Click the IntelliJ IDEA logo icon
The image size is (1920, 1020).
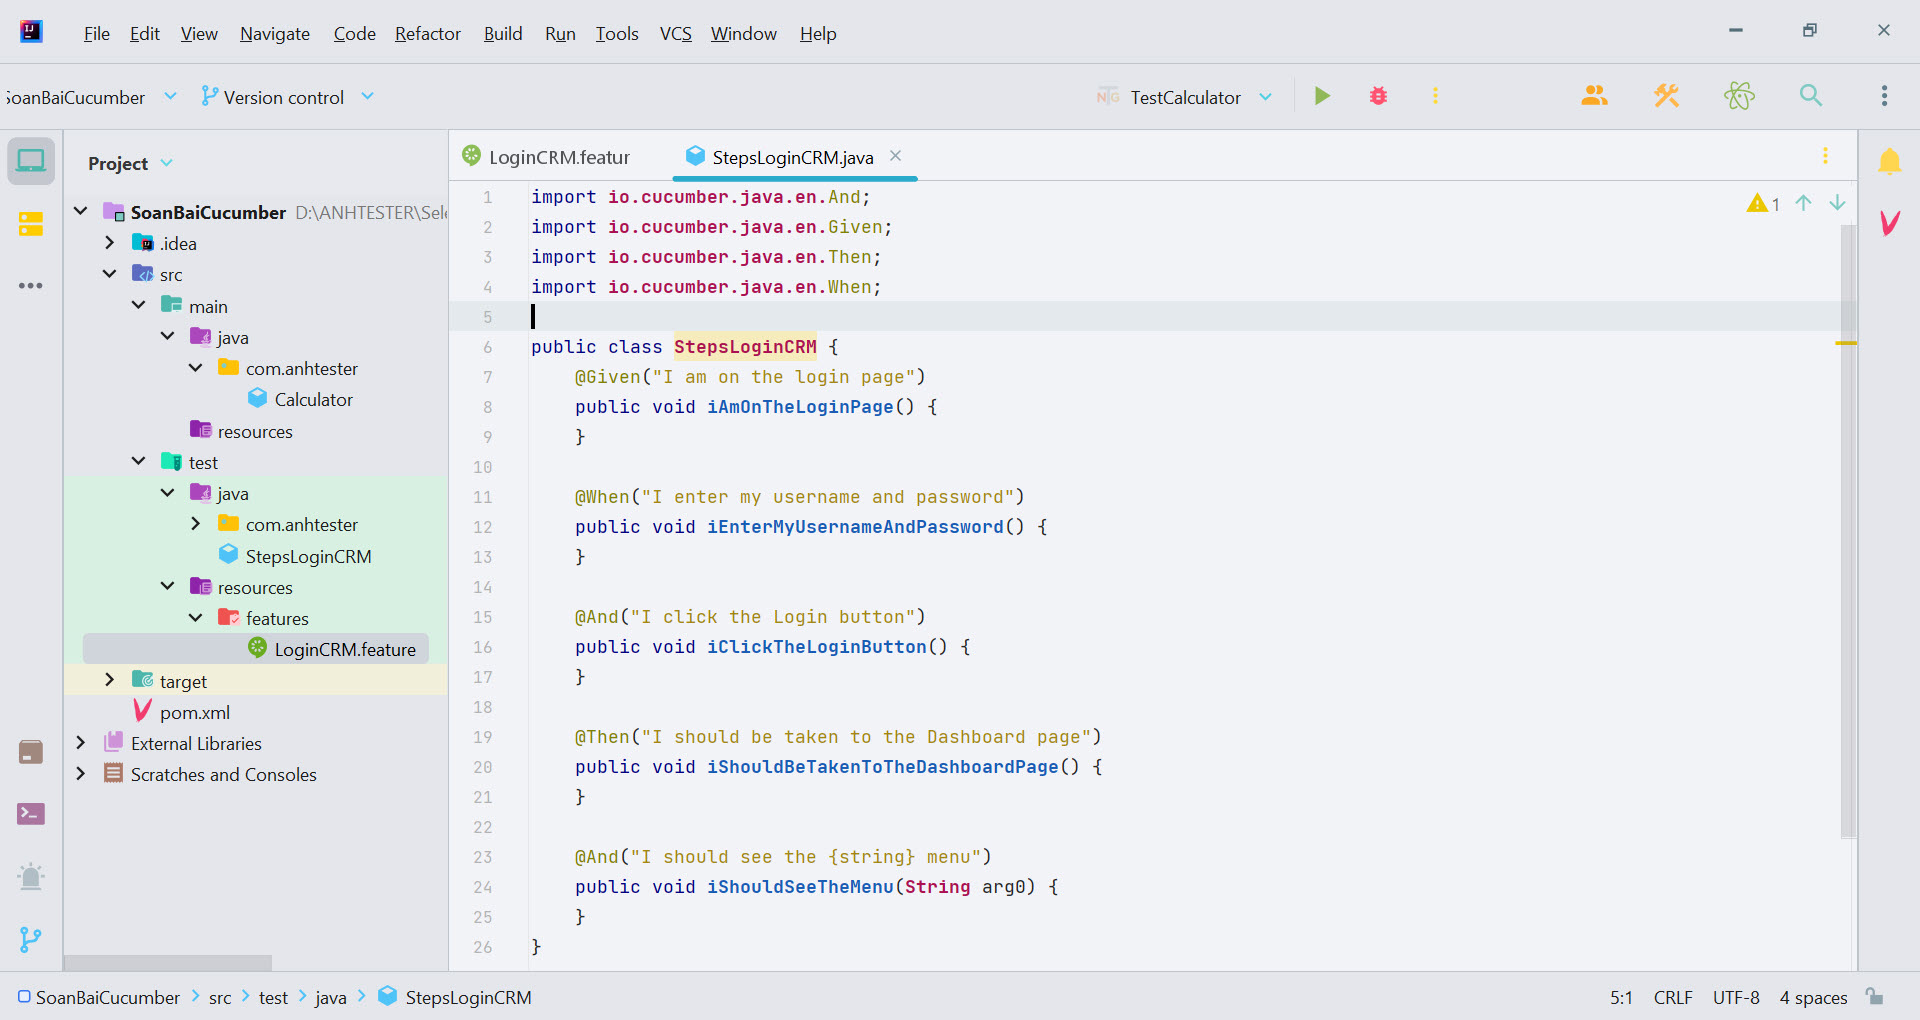(31, 32)
